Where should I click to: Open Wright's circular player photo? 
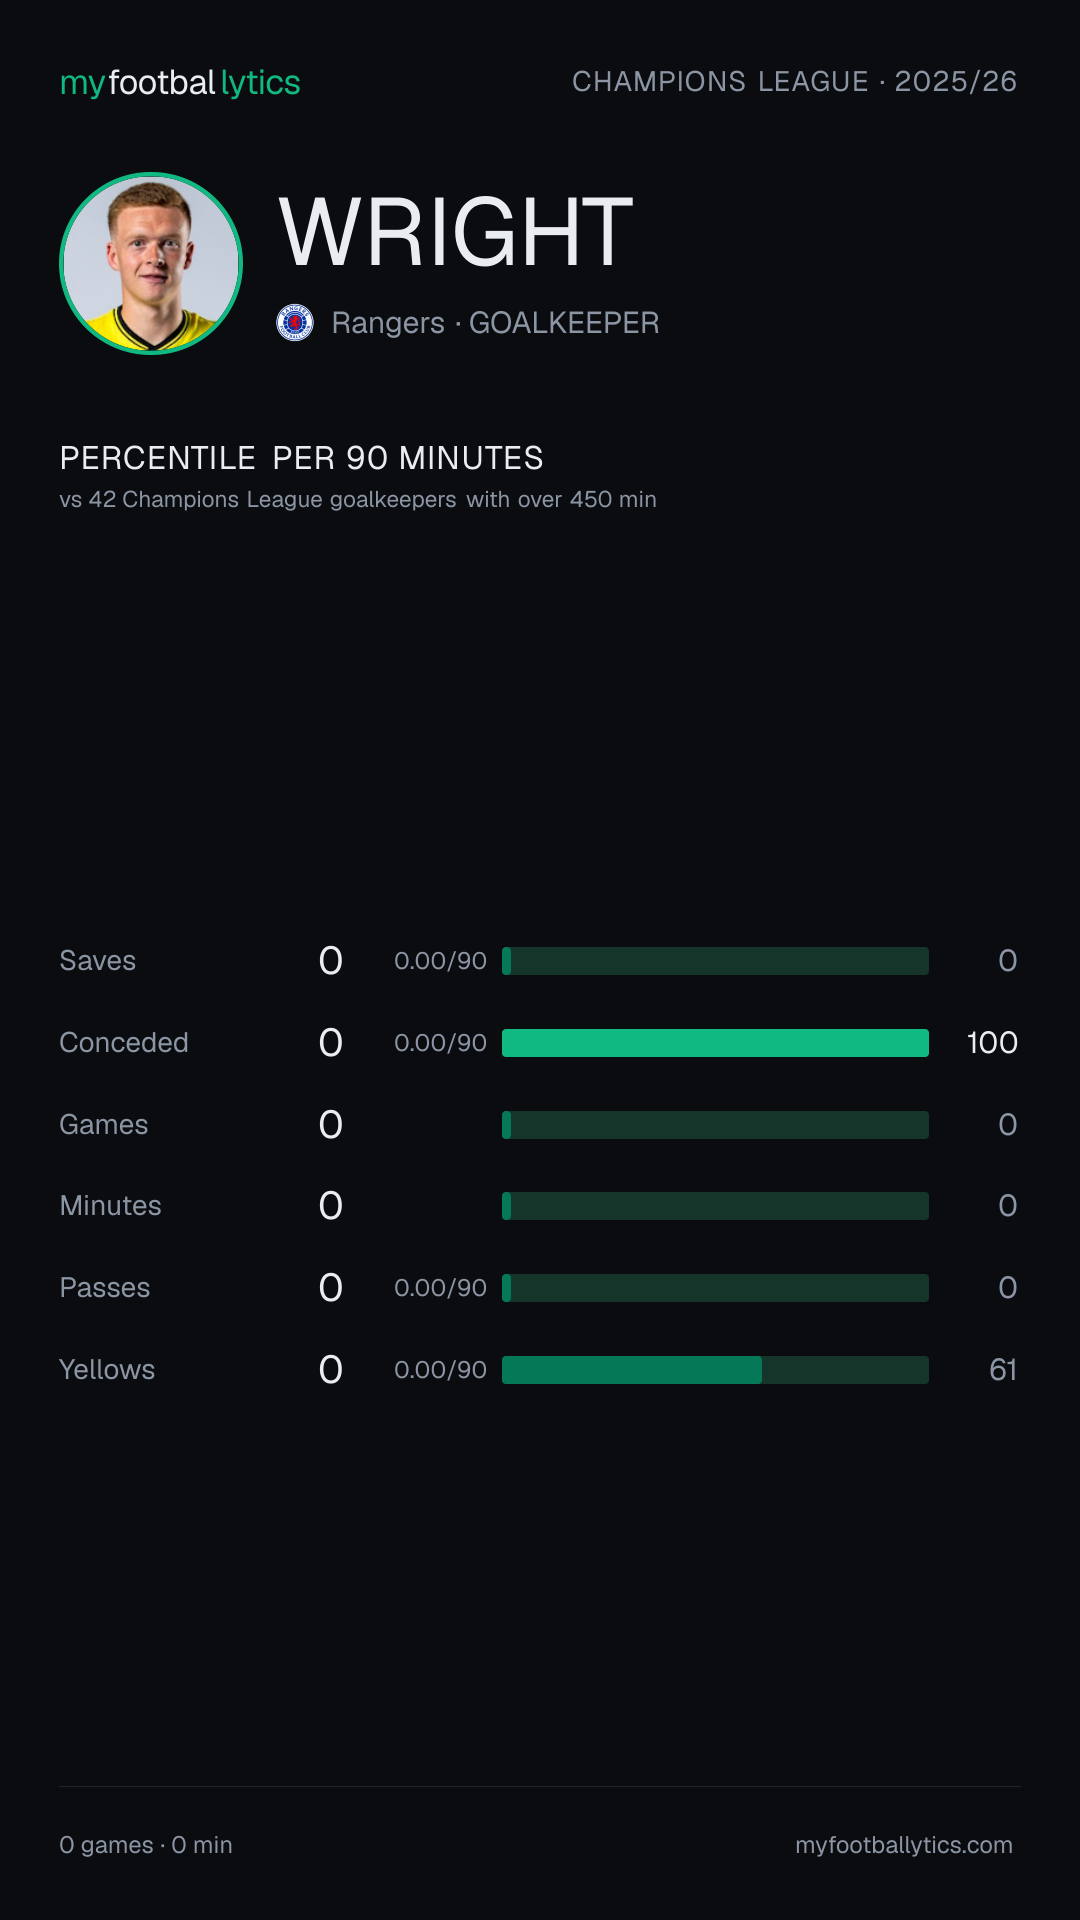[151, 264]
